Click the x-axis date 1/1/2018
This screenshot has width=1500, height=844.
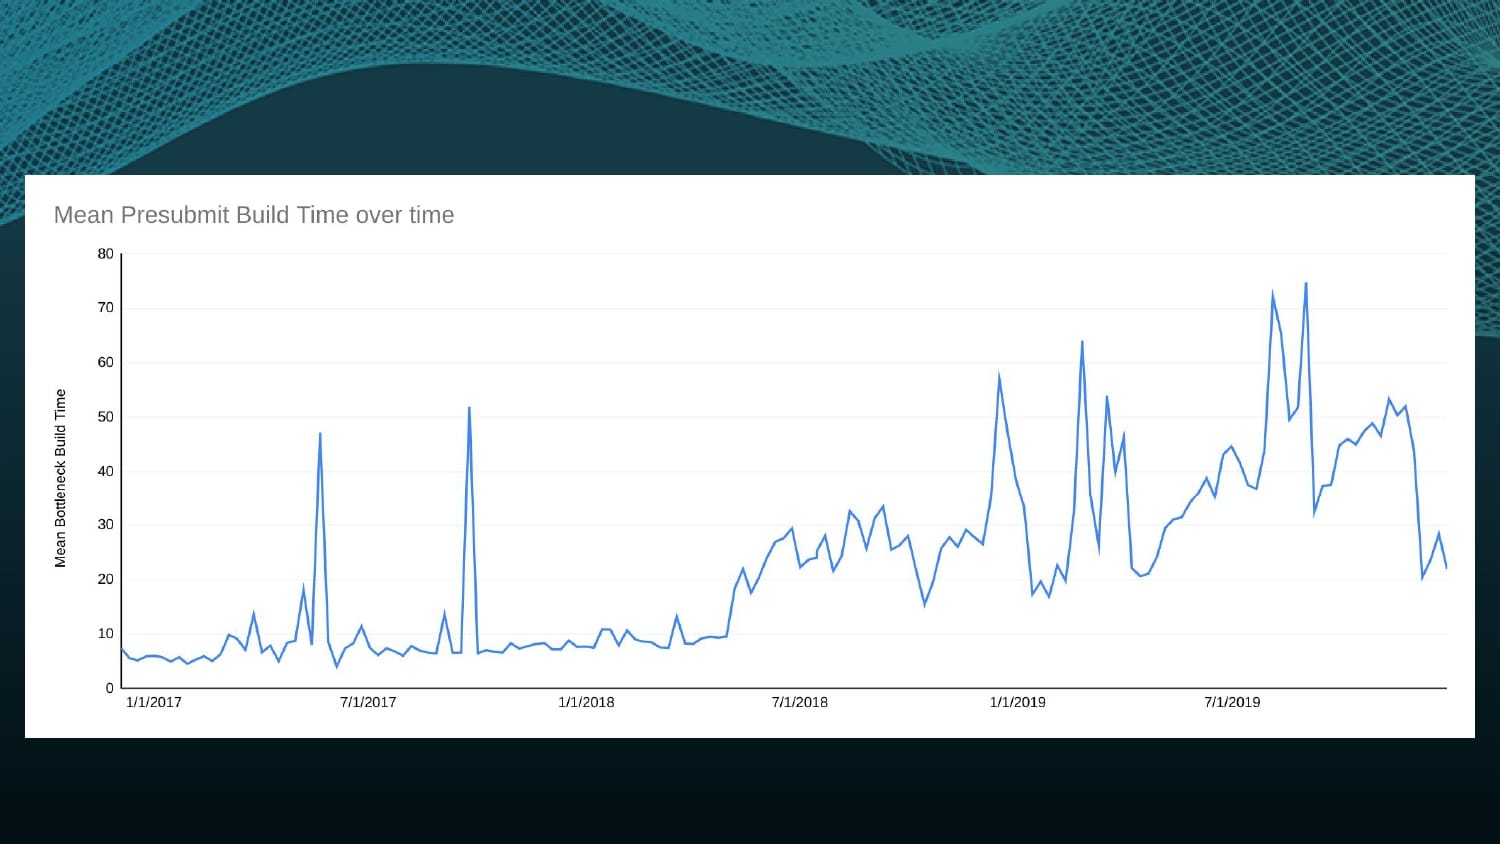586,702
